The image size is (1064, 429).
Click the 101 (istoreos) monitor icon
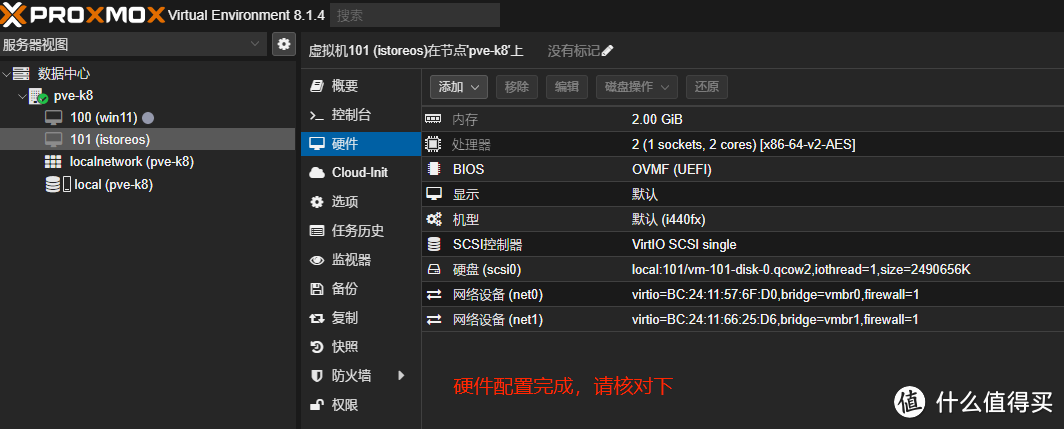tap(54, 140)
